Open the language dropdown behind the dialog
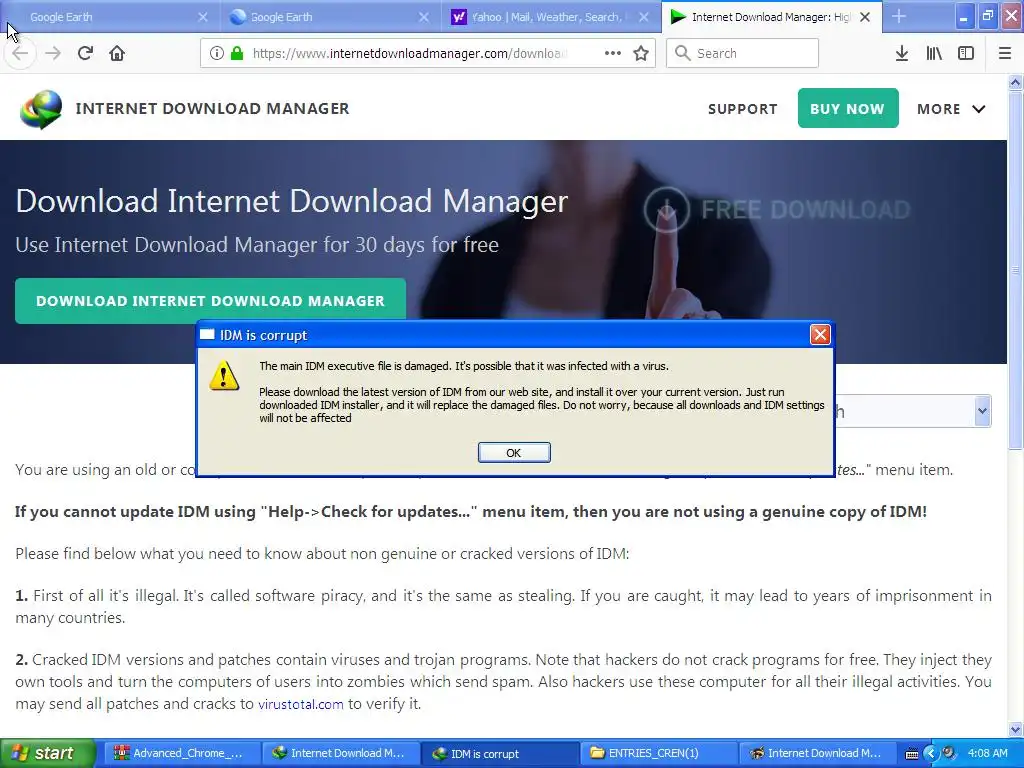Viewport: 1024px width, 768px height. coord(982,411)
